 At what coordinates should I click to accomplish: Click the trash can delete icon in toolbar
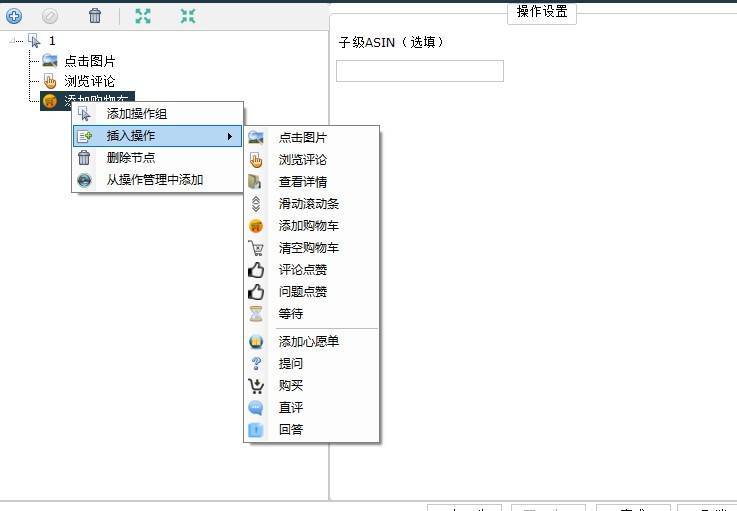(x=95, y=16)
